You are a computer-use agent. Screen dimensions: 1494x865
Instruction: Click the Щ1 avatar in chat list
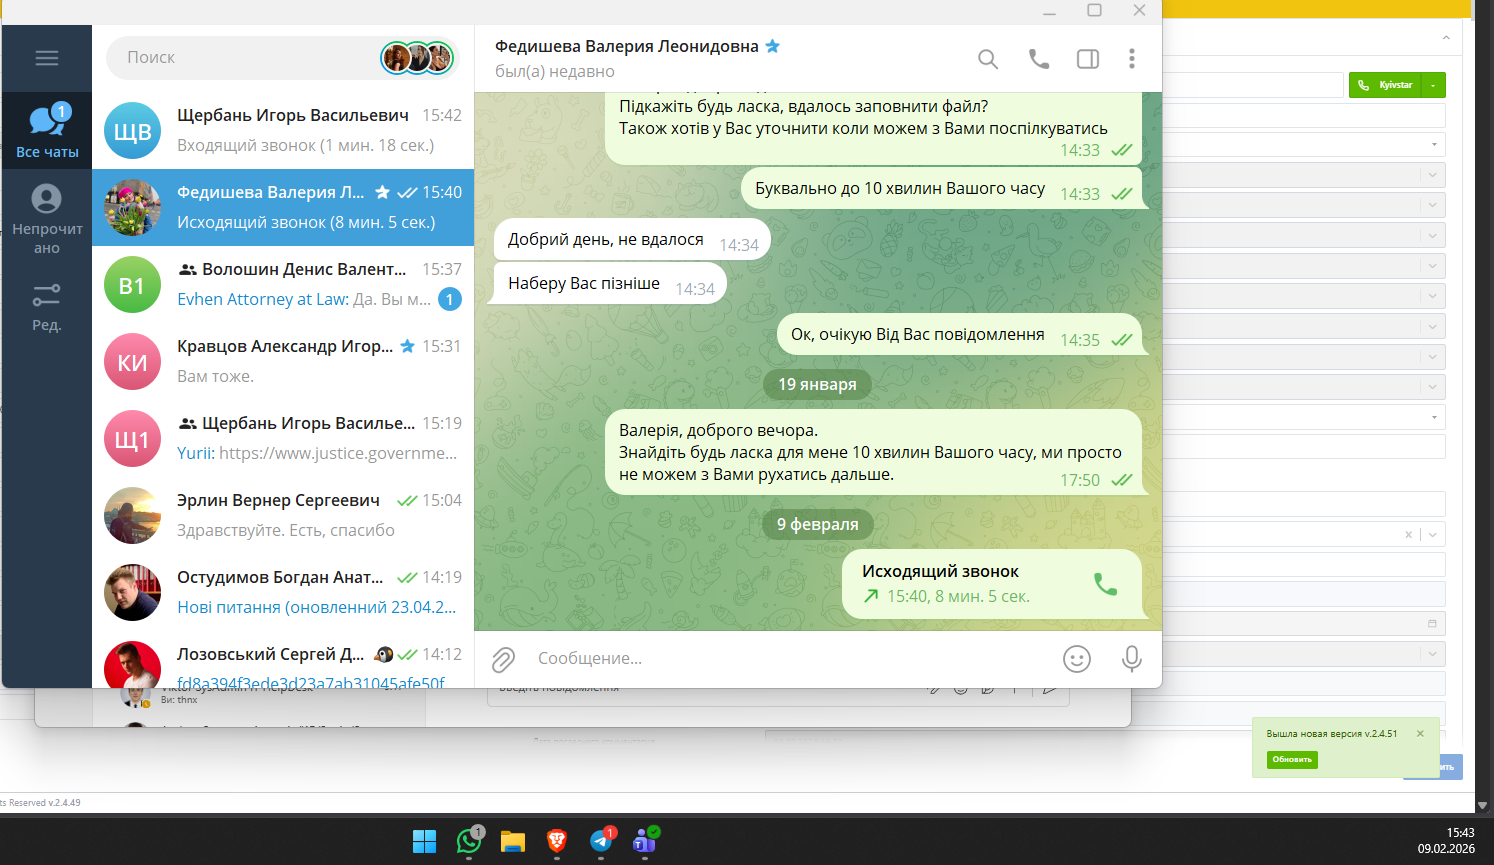132,439
